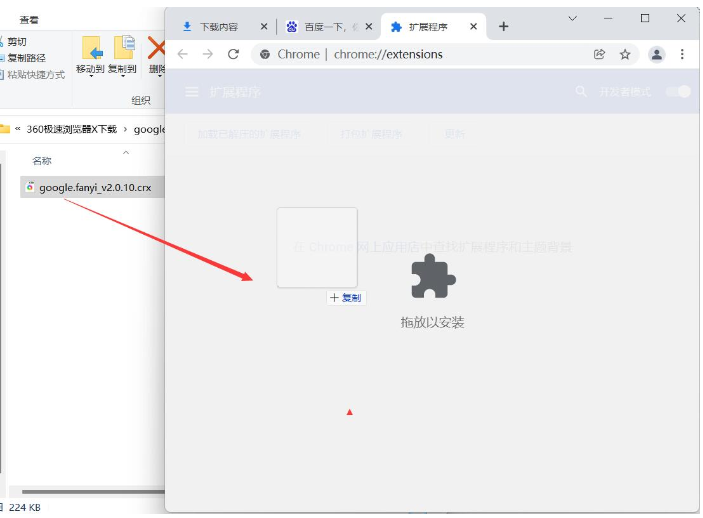Click the Chrome back arrow
The image size is (703, 518).
point(183,54)
